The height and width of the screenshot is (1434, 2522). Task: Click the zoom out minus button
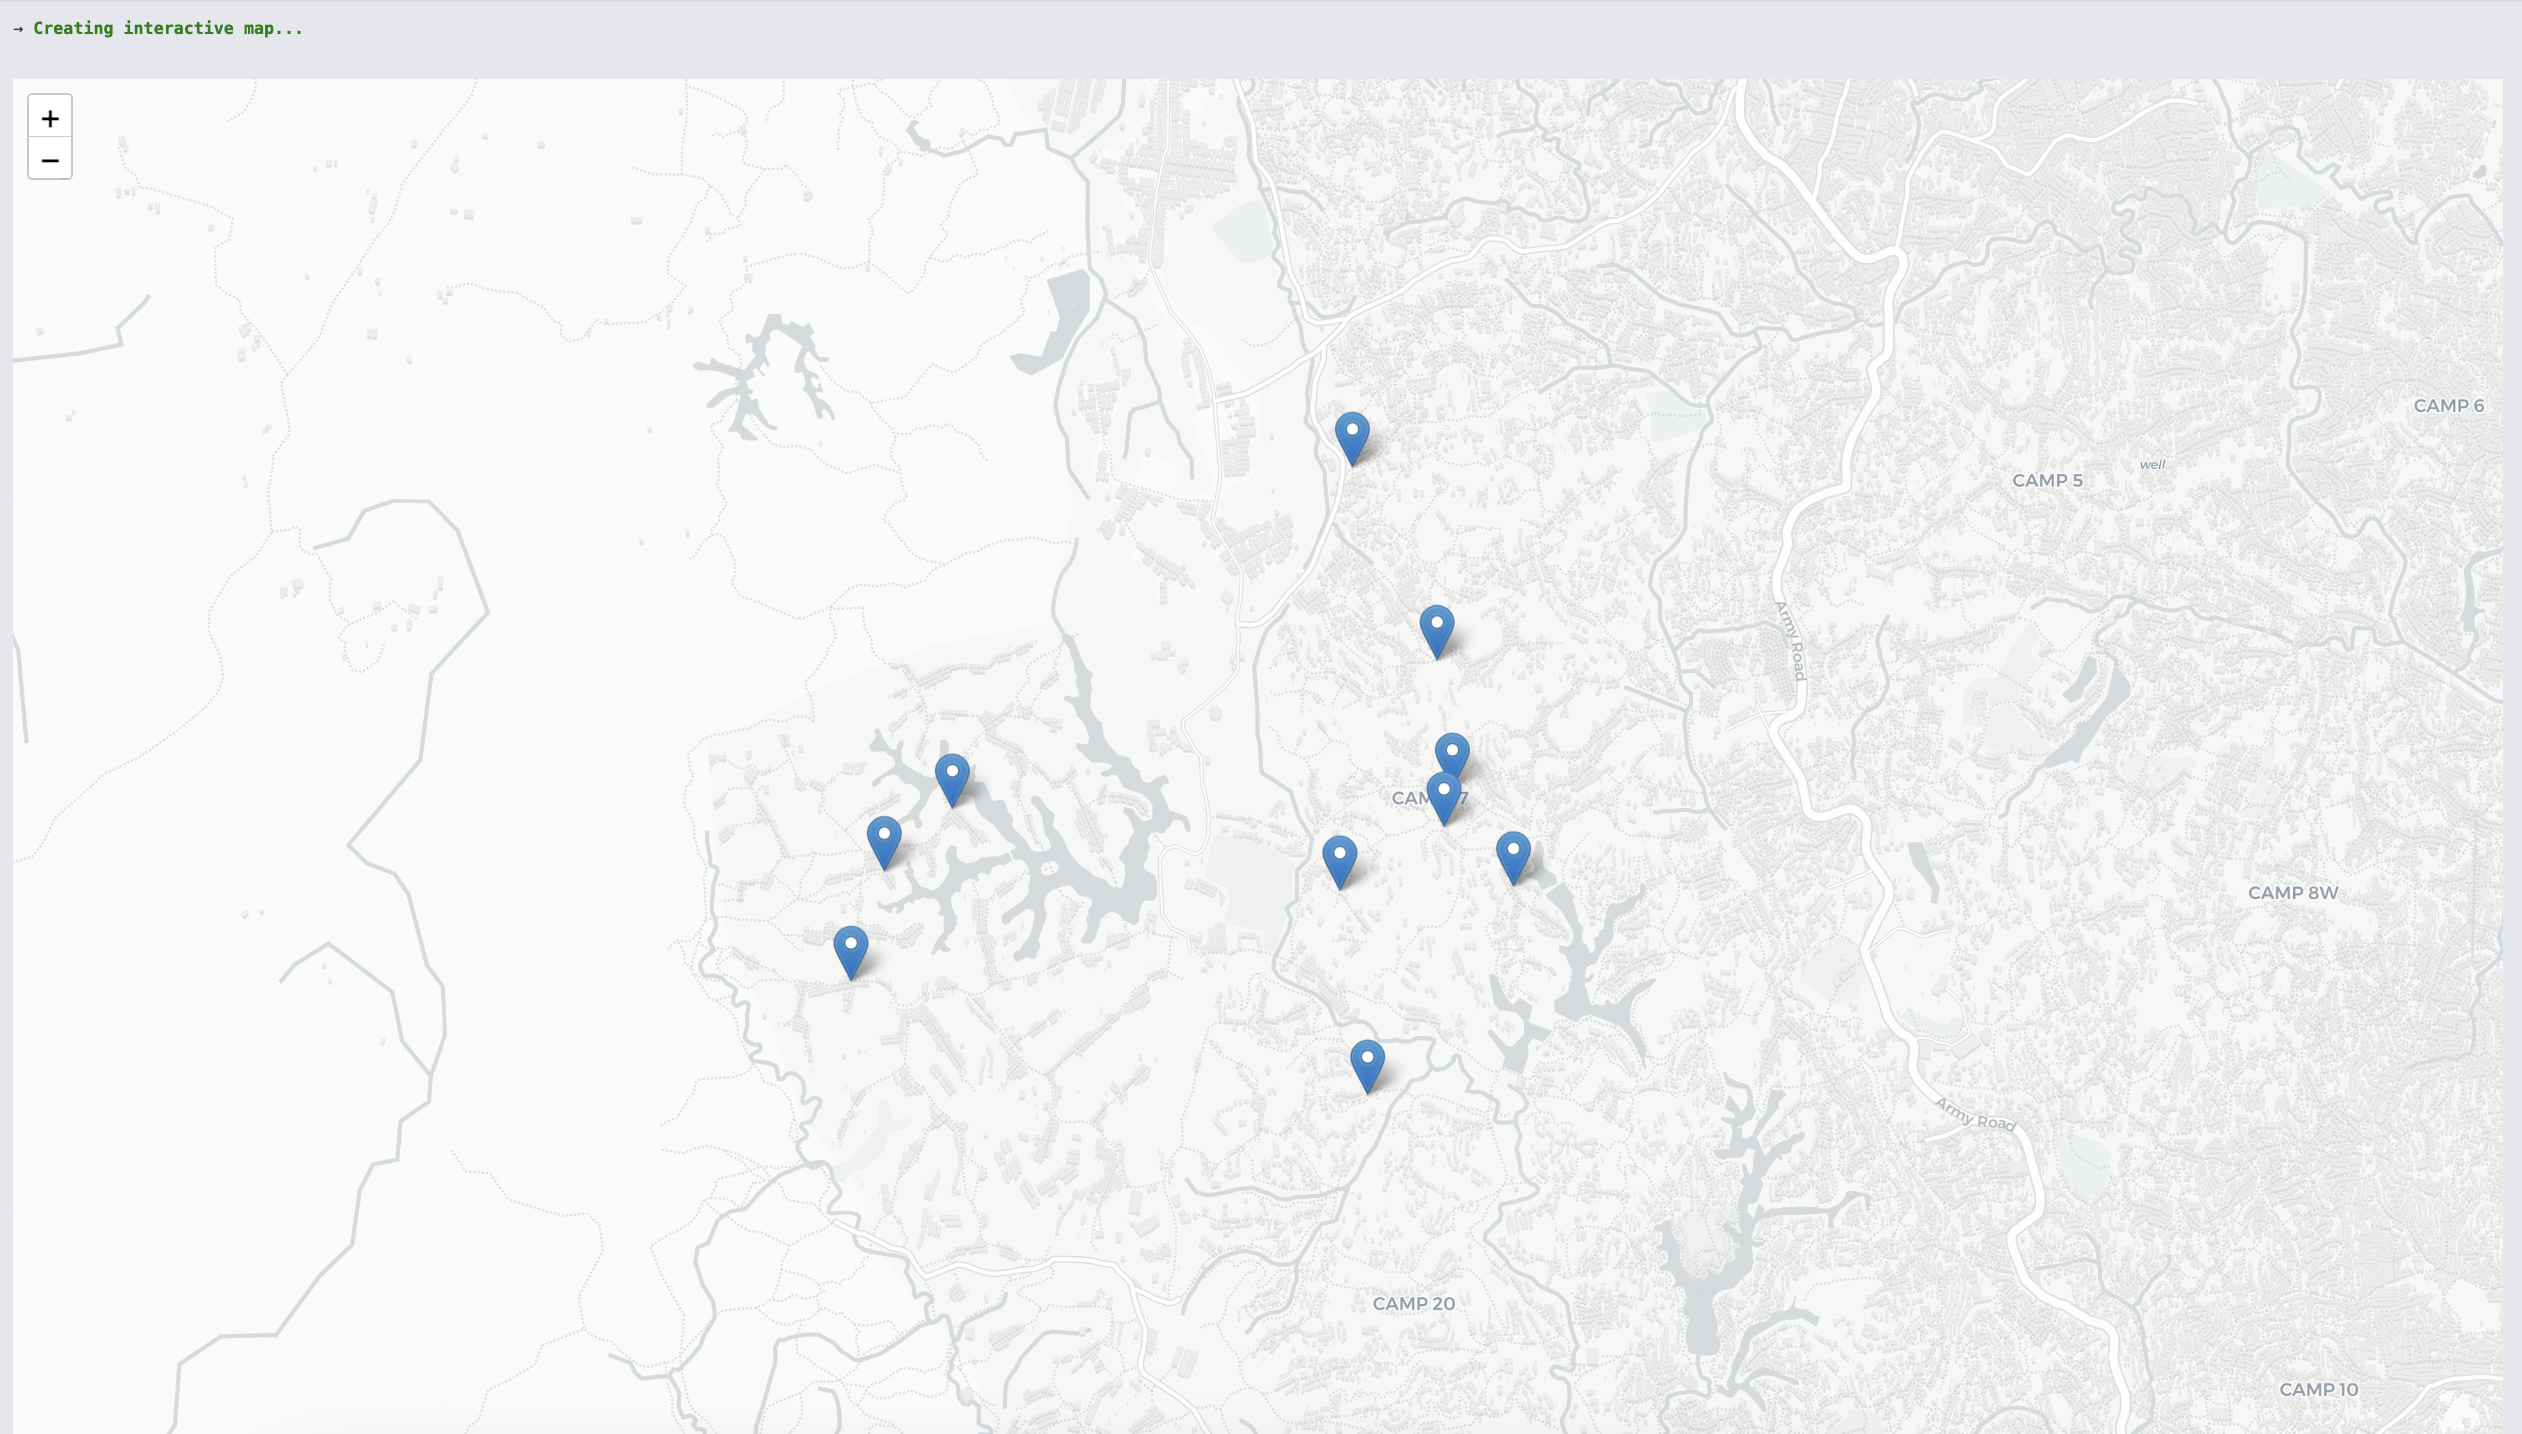49,160
